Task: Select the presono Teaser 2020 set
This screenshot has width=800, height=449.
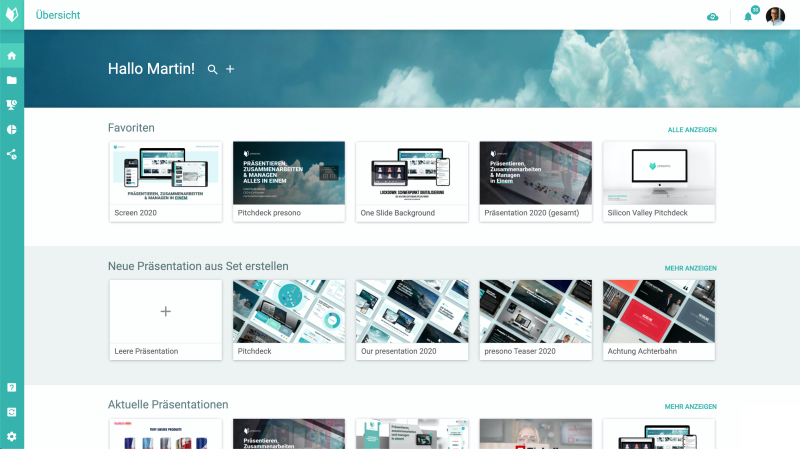Action: point(536,320)
